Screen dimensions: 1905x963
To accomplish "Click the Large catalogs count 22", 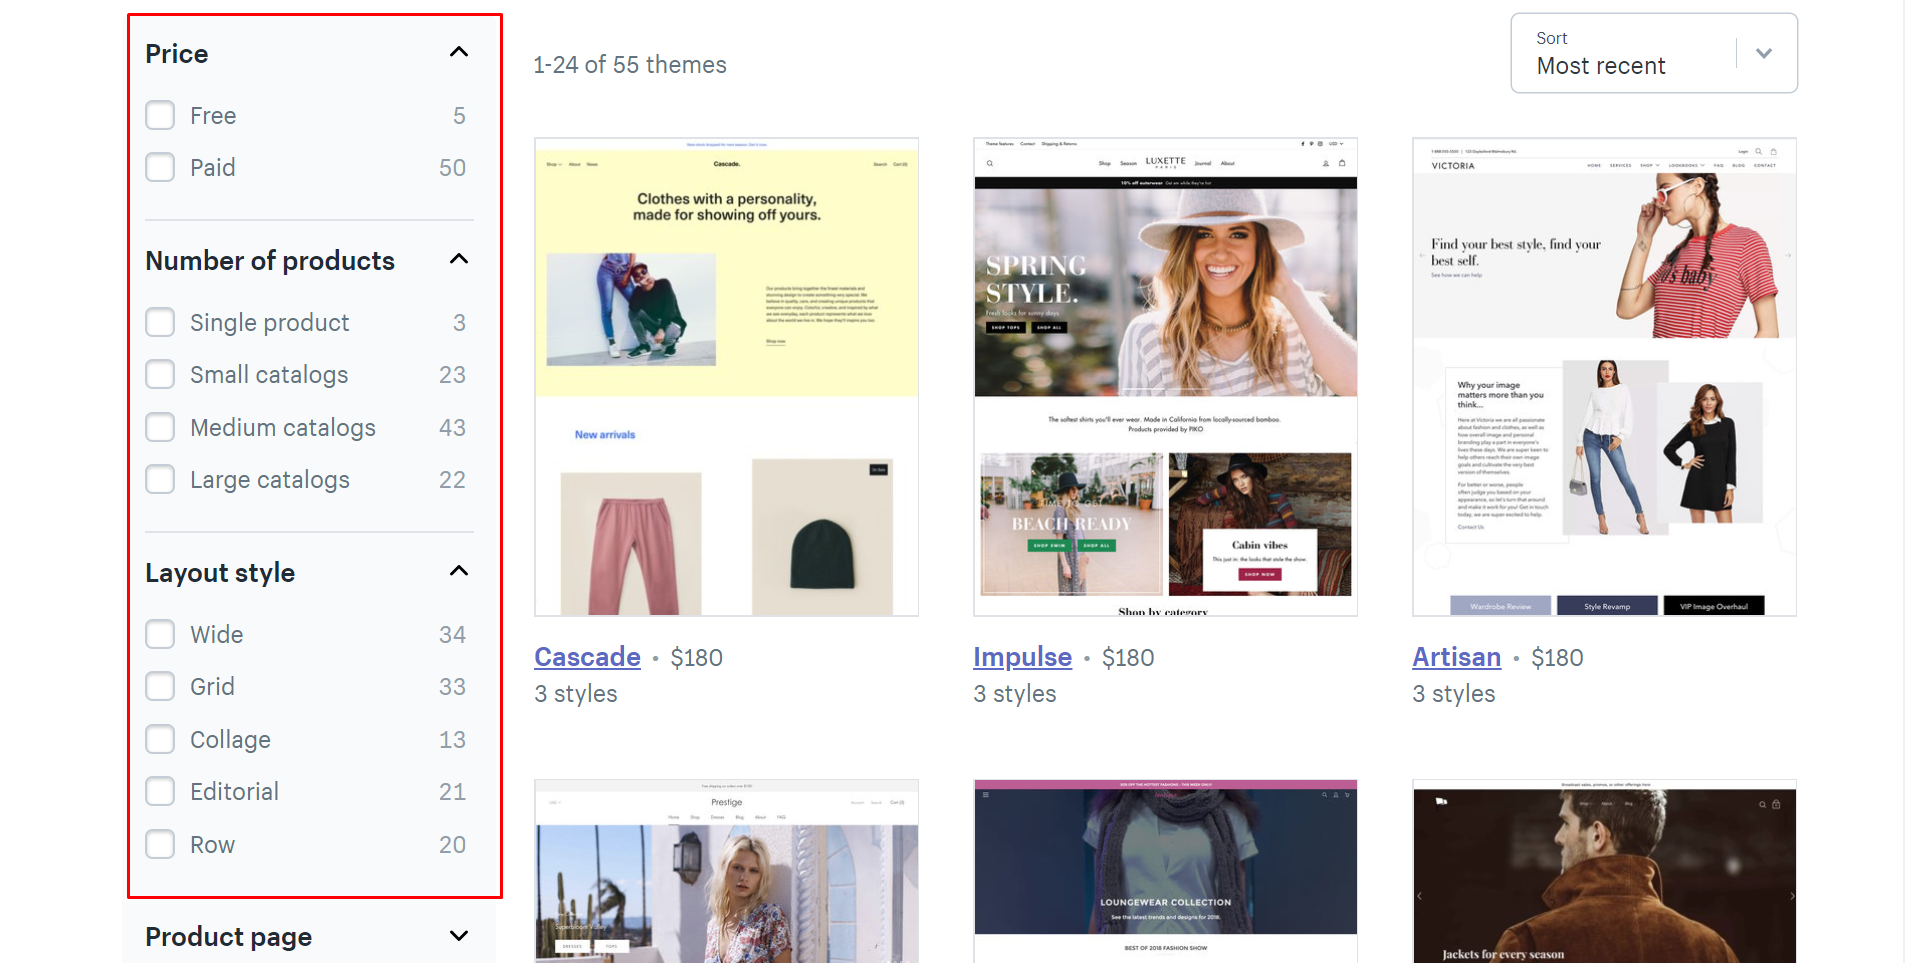I will pos(452,480).
